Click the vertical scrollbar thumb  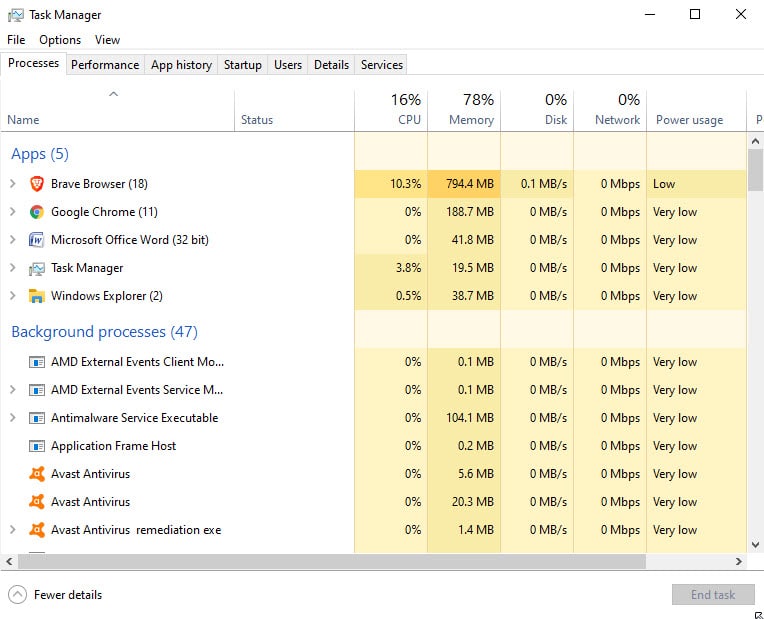(x=755, y=170)
